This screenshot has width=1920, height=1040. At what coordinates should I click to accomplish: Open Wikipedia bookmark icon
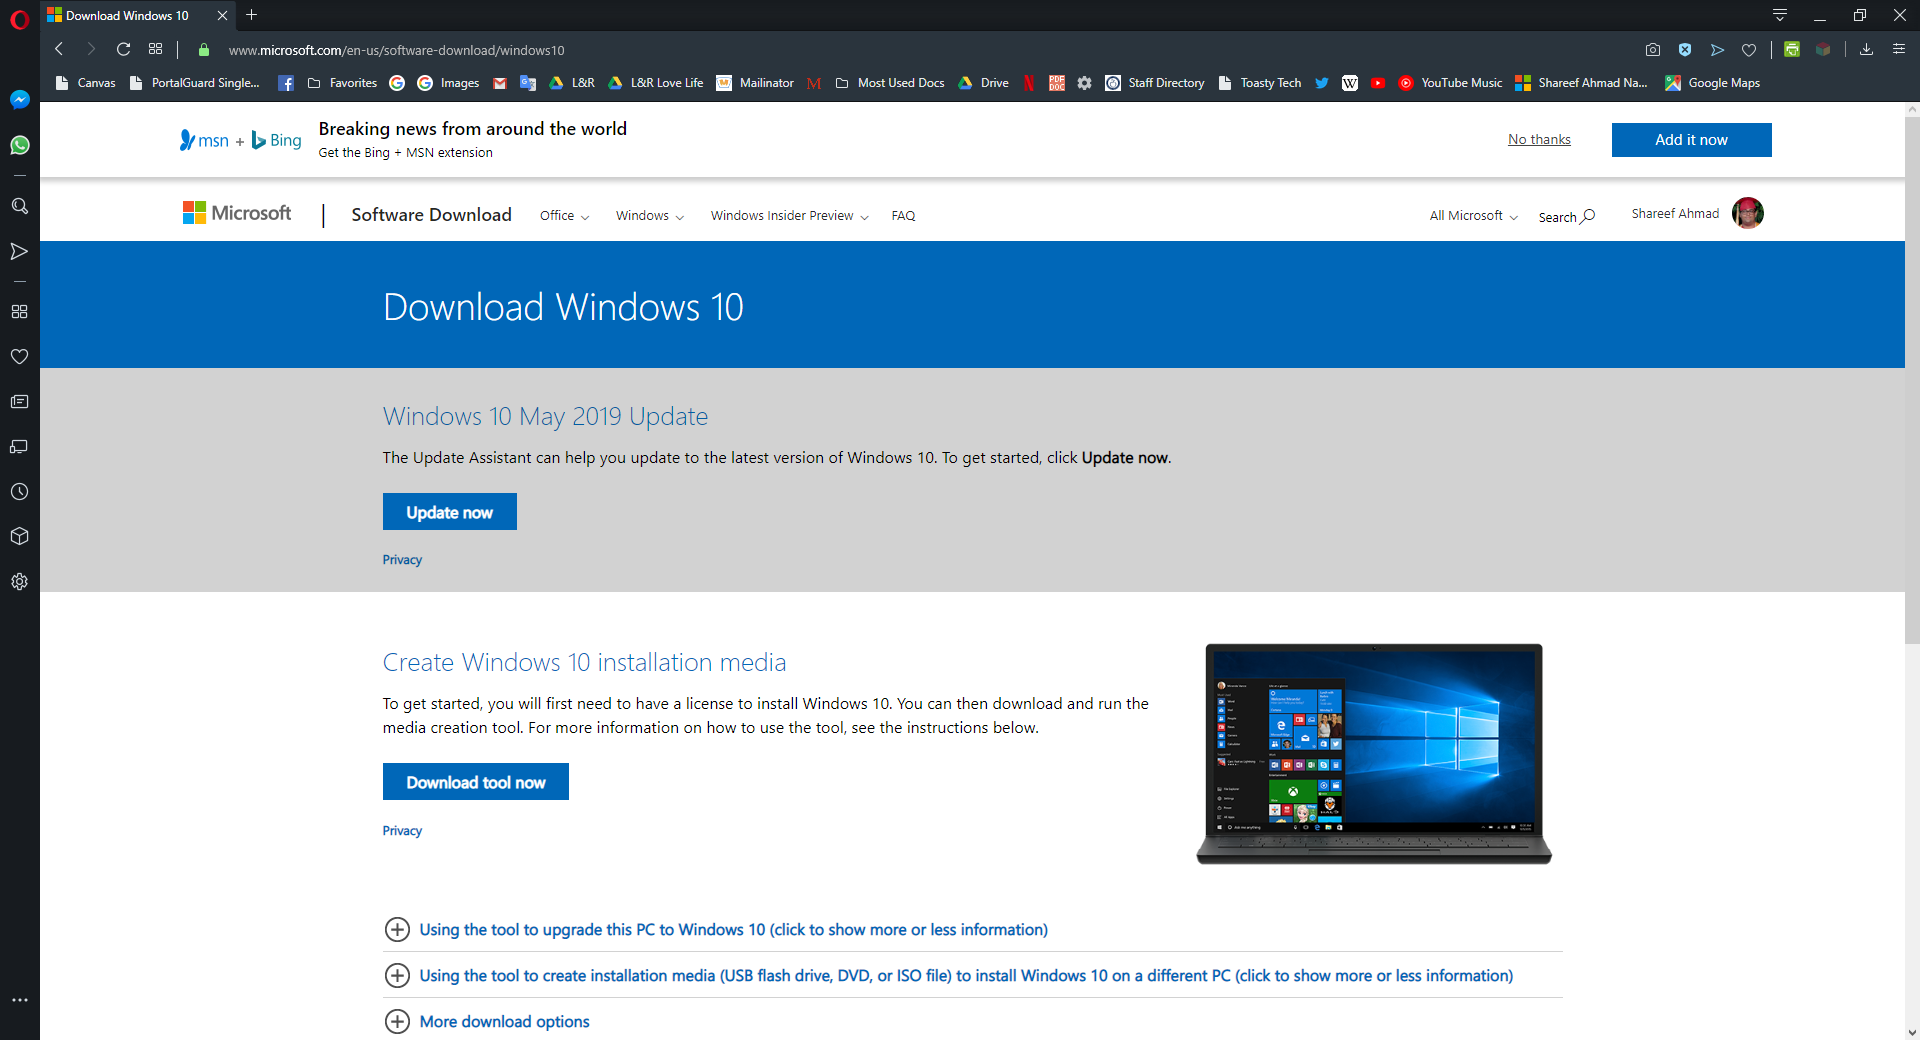pos(1350,83)
